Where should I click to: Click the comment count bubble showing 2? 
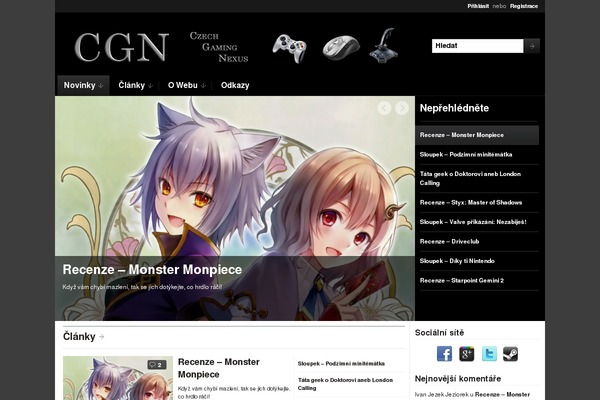pyautogui.click(x=157, y=365)
